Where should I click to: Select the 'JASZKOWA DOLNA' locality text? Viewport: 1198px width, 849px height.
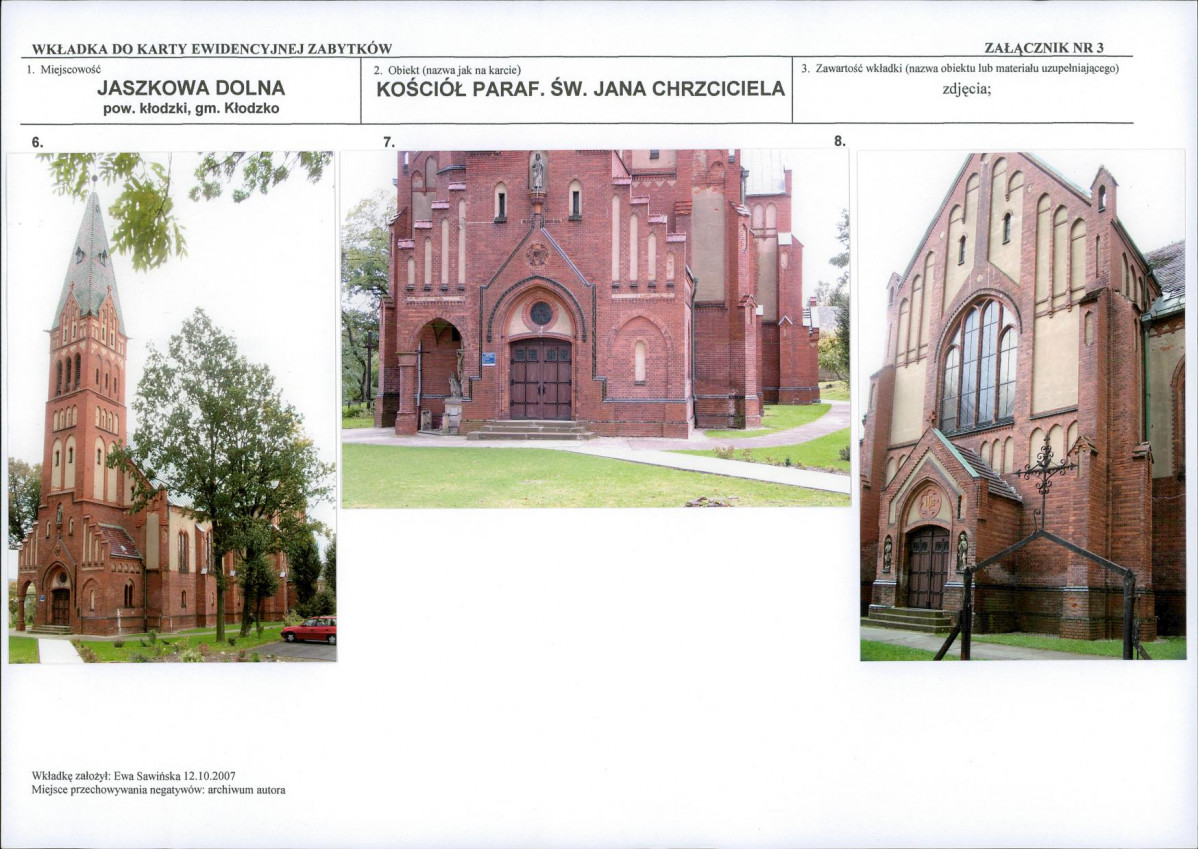coord(191,88)
